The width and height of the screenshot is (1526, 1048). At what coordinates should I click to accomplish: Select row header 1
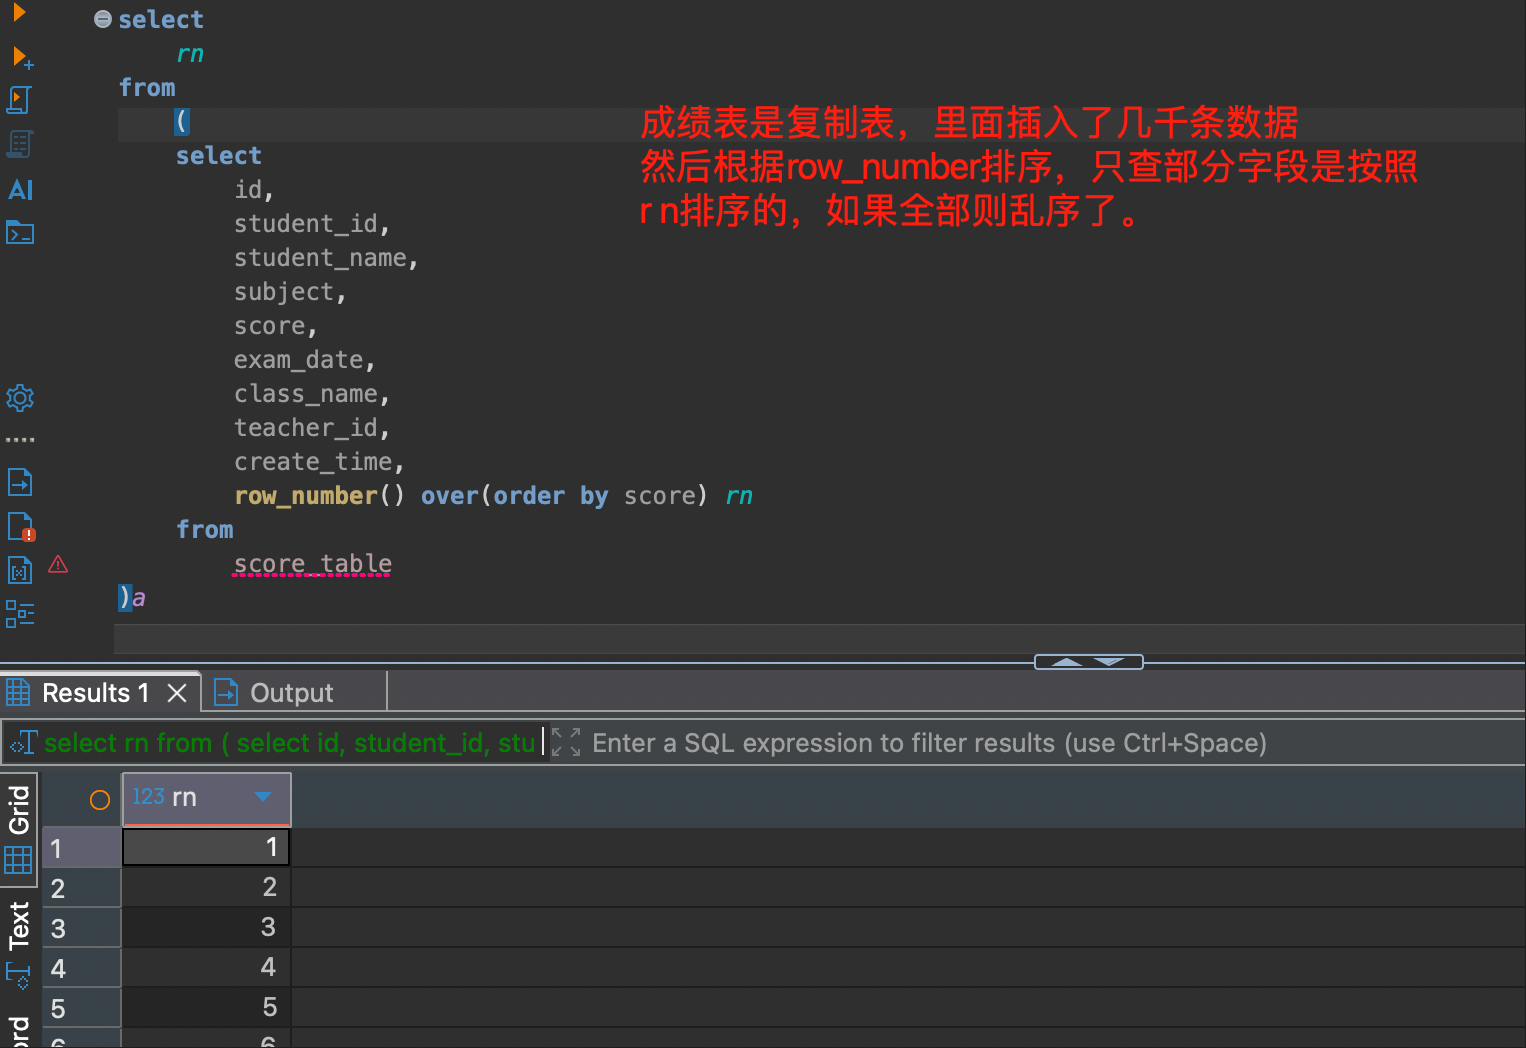click(82, 848)
